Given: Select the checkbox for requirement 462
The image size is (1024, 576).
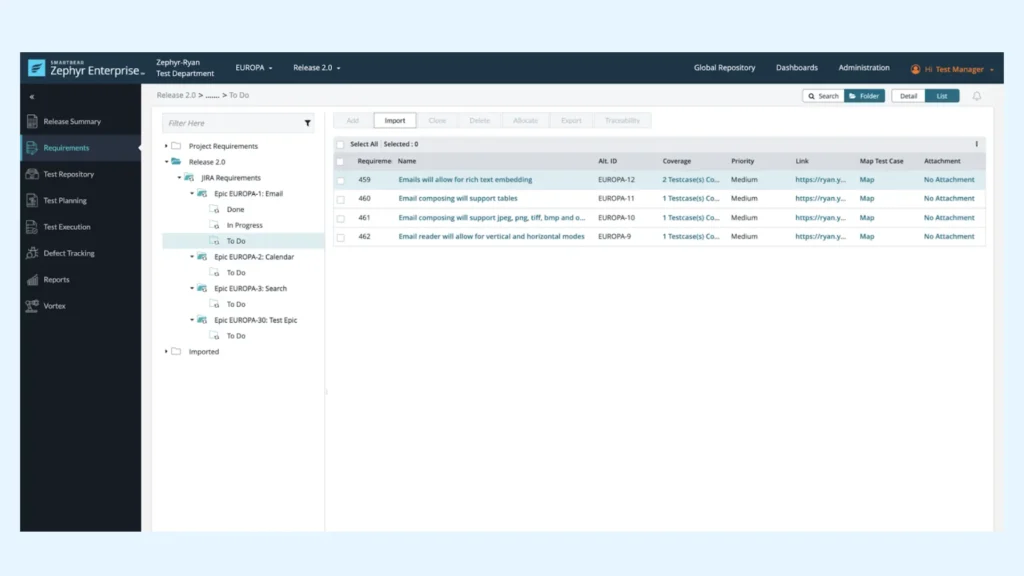Looking at the screenshot, I should coord(340,237).
